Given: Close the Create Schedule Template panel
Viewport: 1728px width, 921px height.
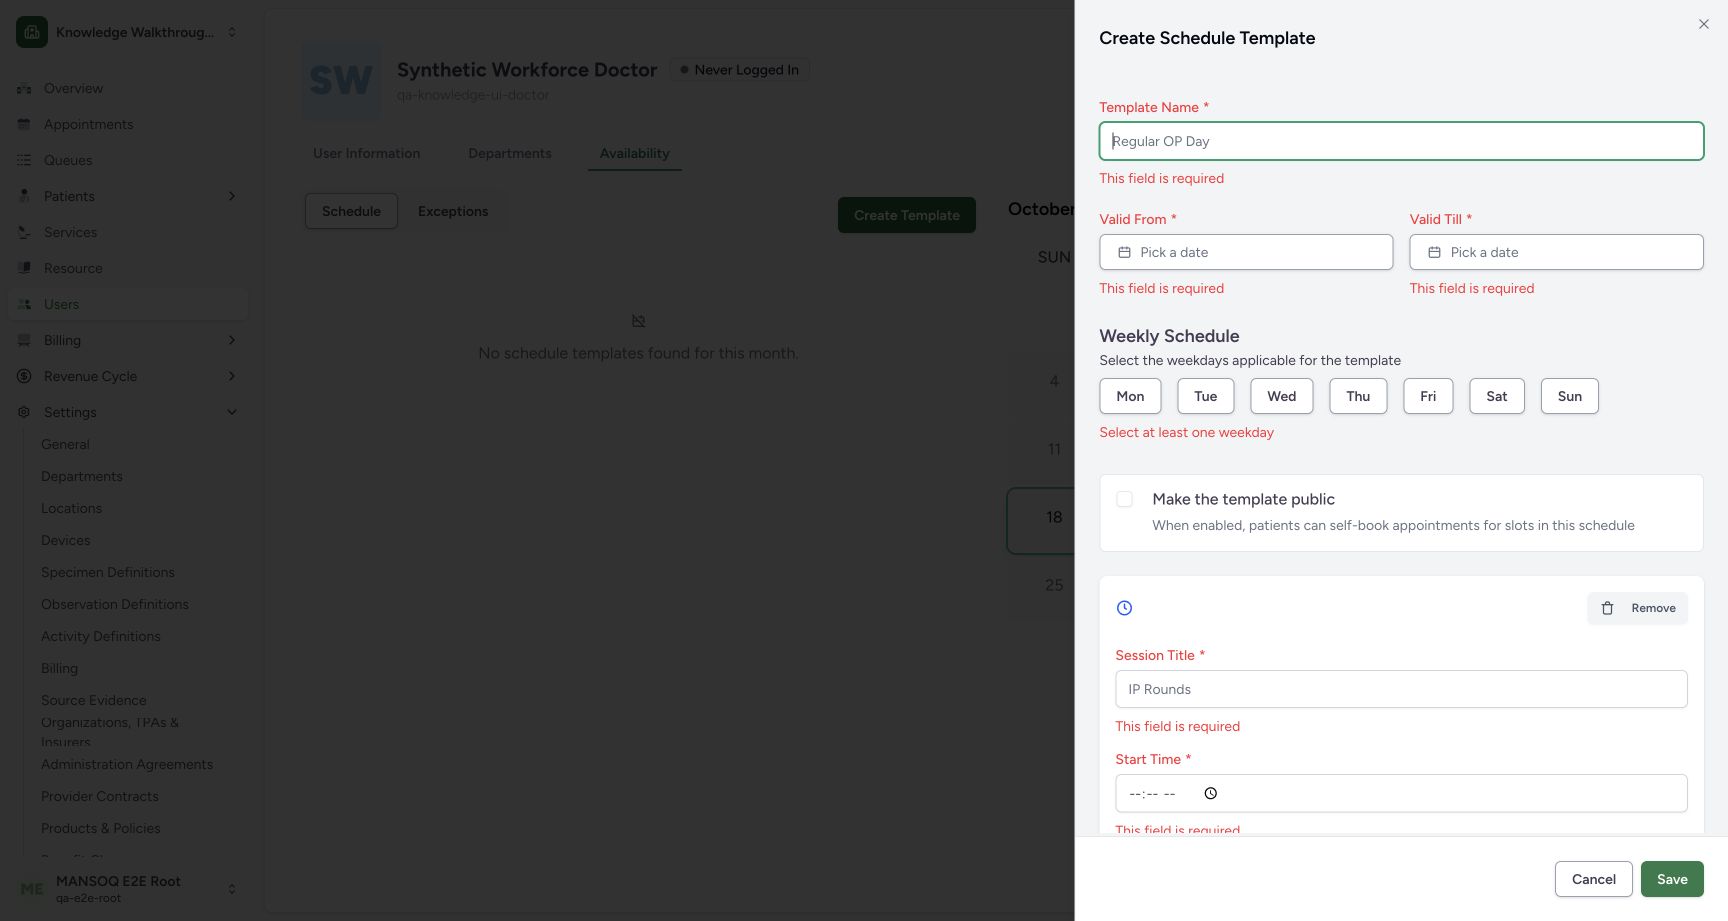Looking at the screenshot, I should (x=1704, y=24).
